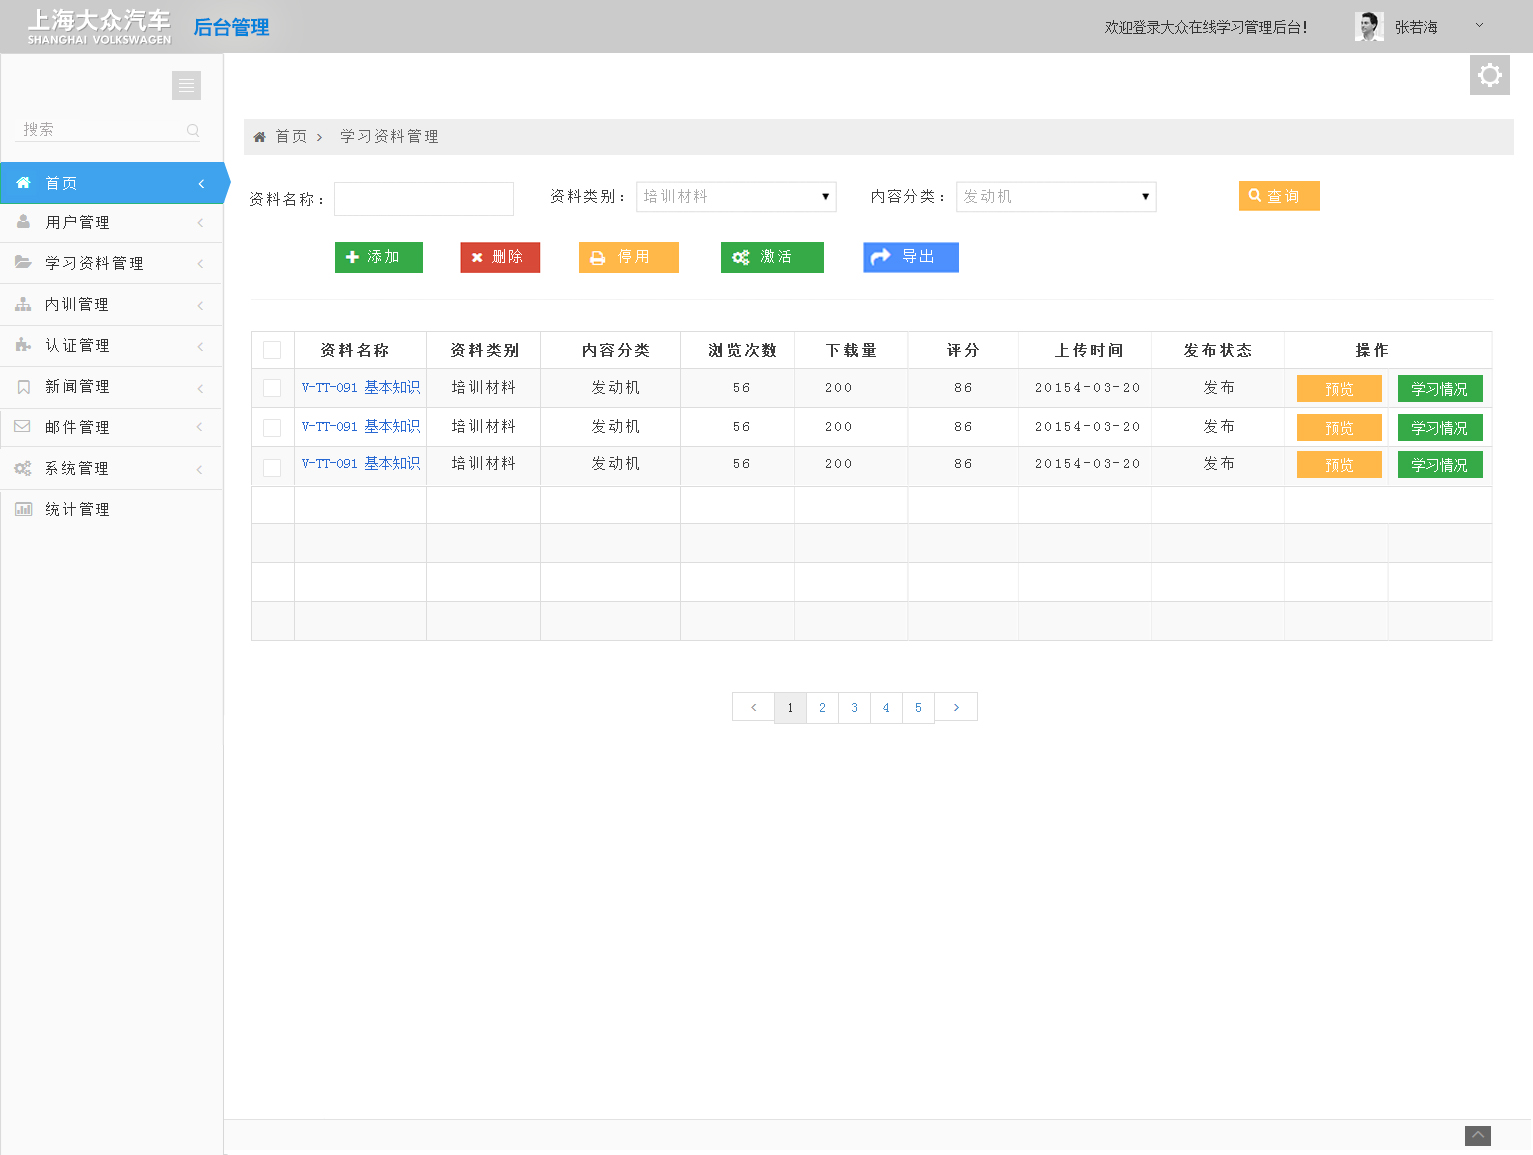Go to previous page arrow in pagination
Image resolution: width=1533 pixels, height=1155 pixels.
pos(753,707)
